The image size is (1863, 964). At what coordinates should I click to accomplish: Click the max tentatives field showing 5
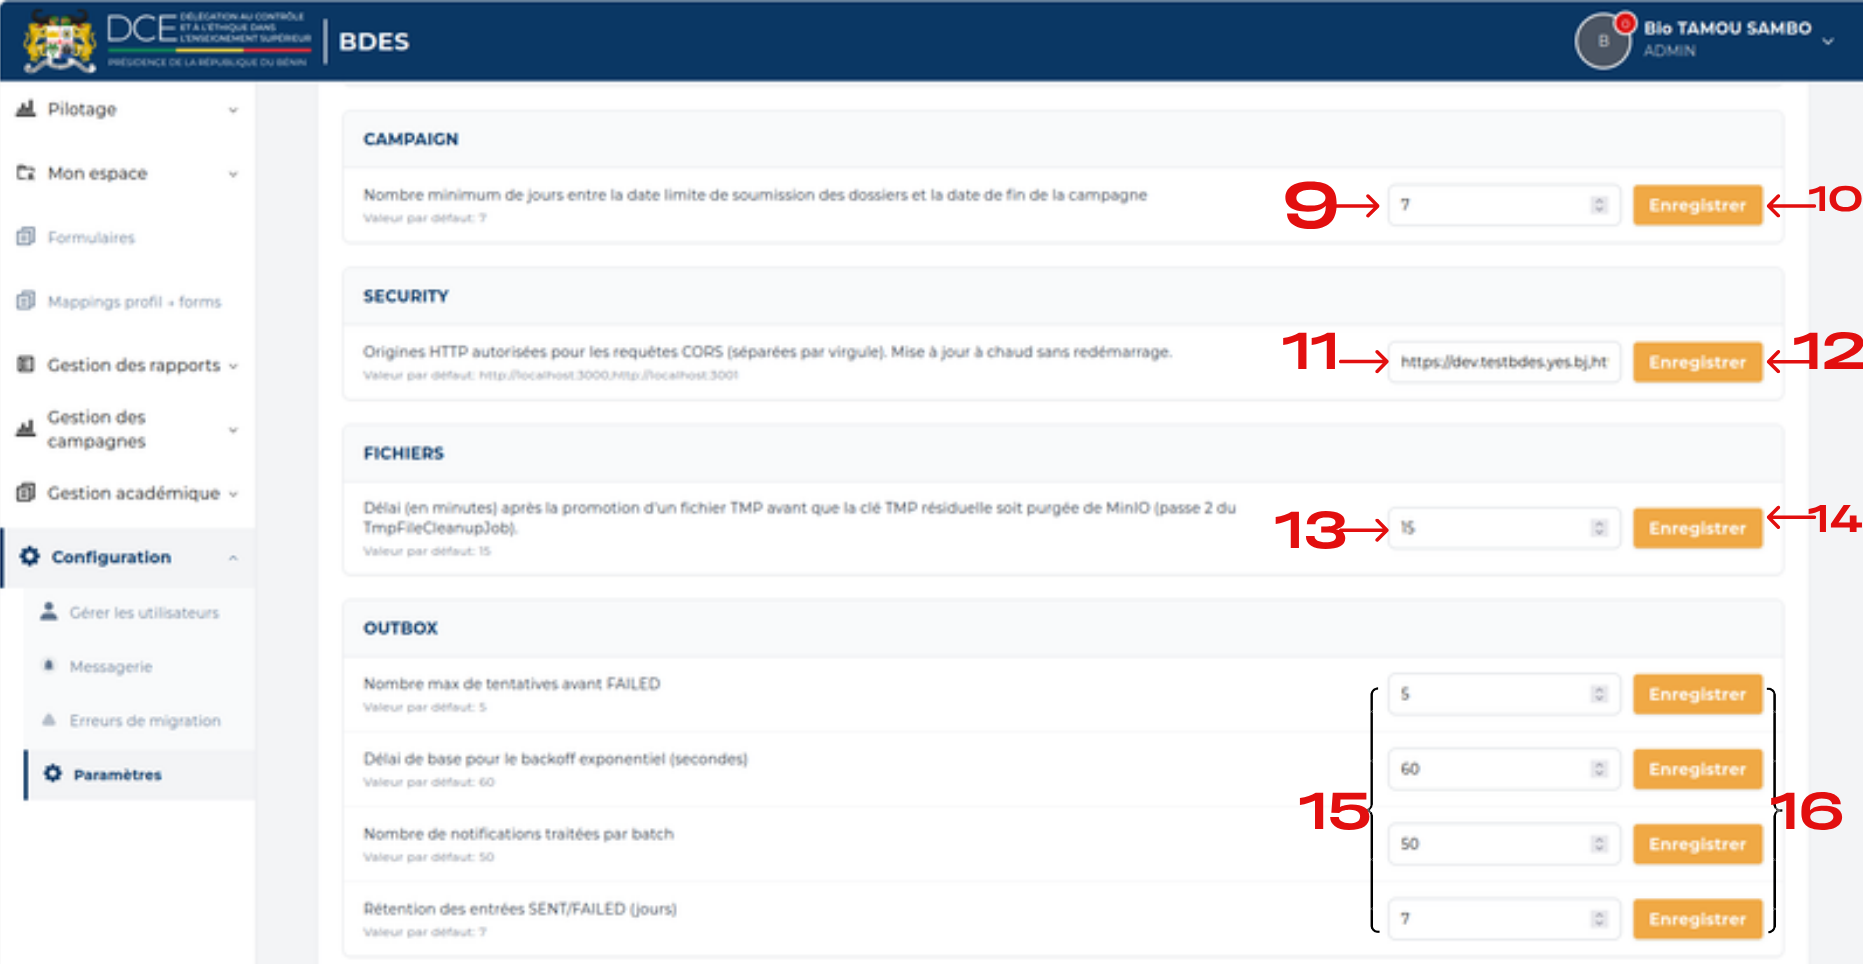pos(1503,694)
